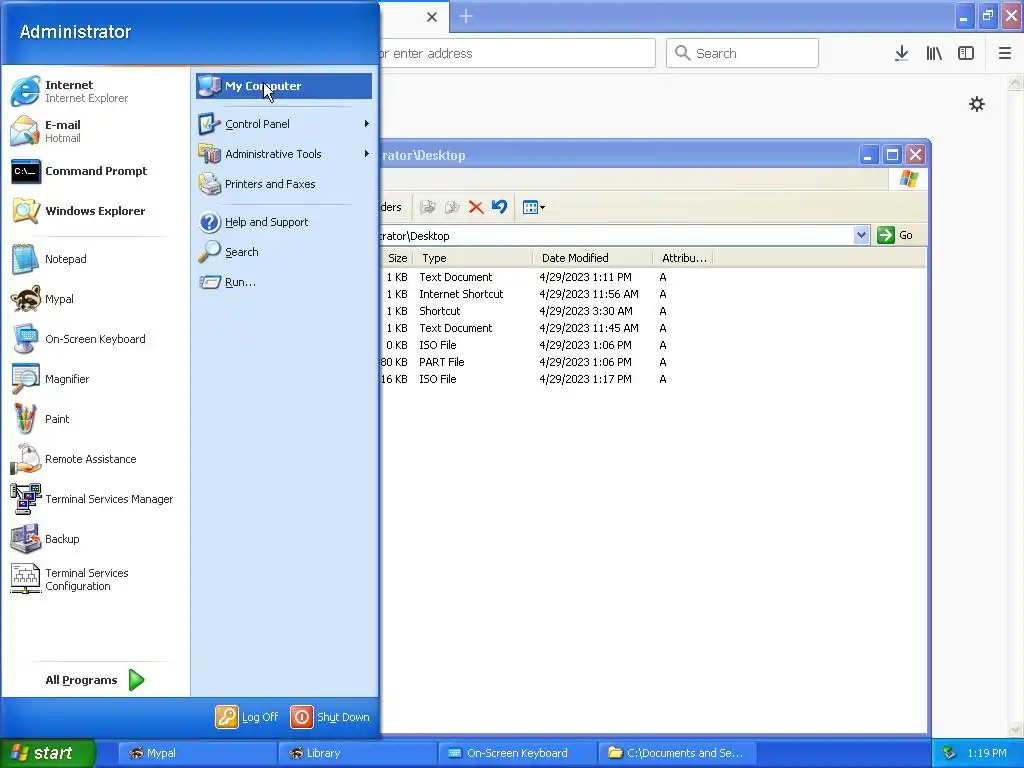Click the Start button
The width and height of the screenshot is (1024, 768).
47,753
